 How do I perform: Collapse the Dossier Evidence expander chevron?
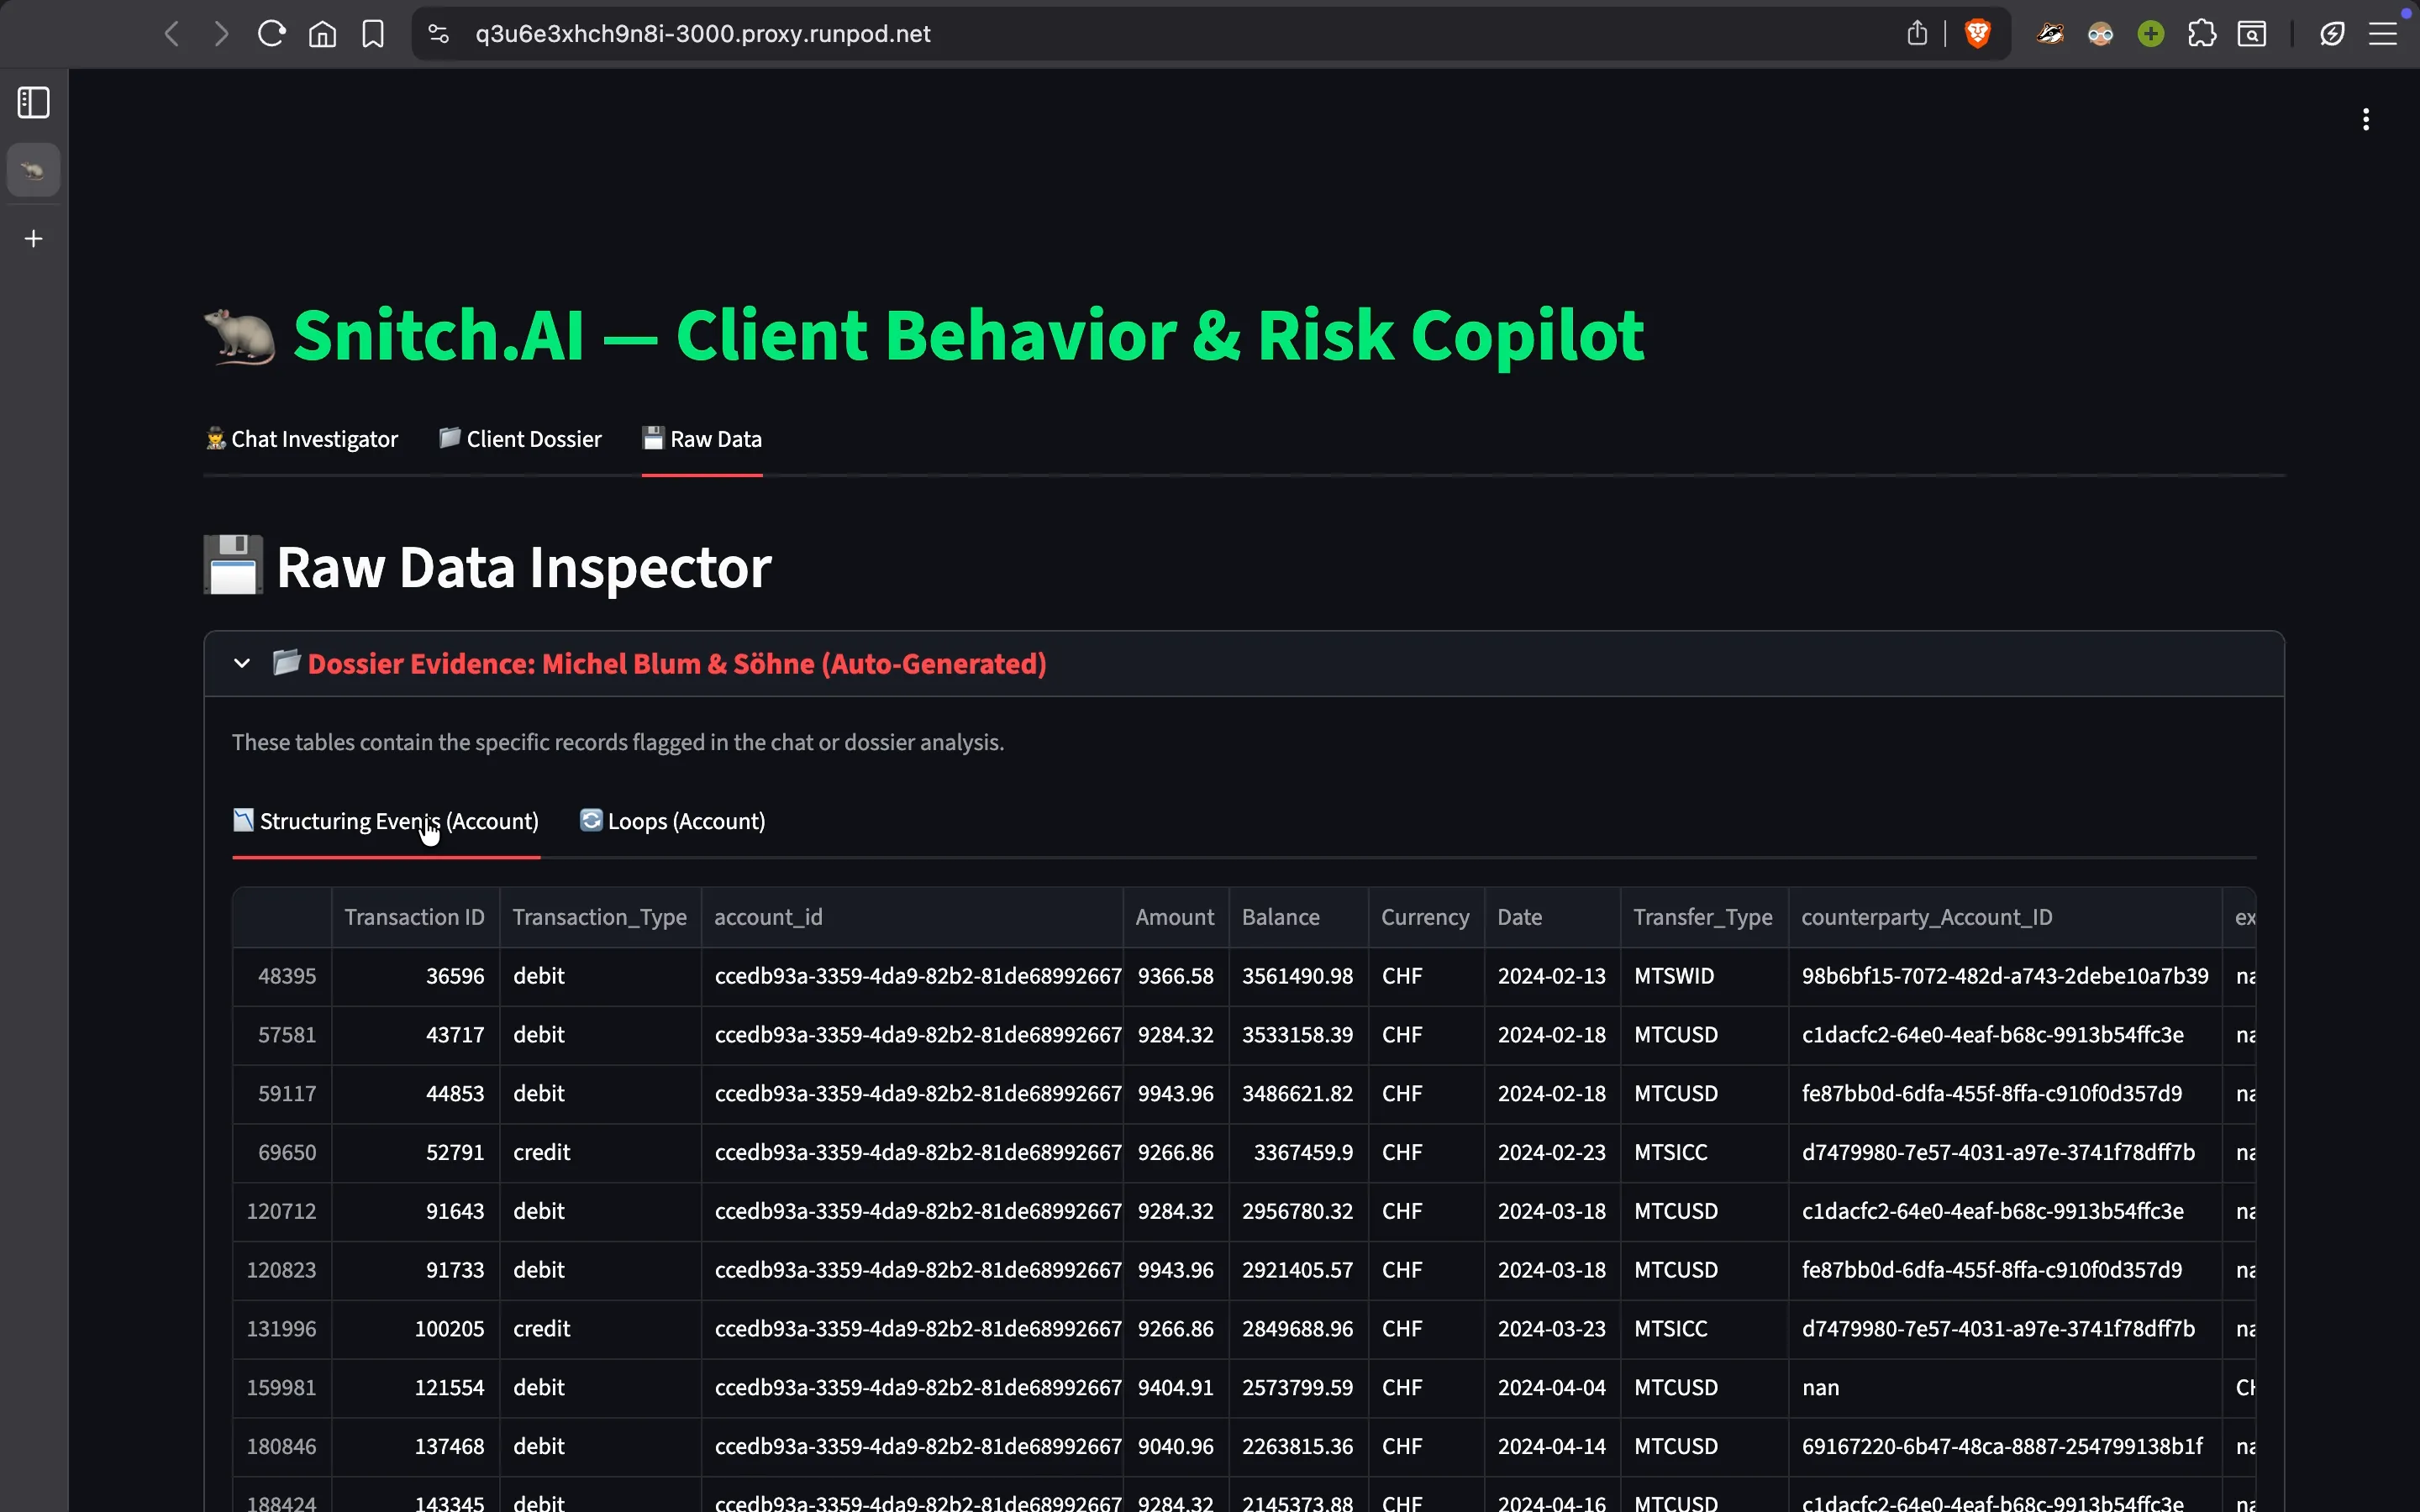(241, 663)
